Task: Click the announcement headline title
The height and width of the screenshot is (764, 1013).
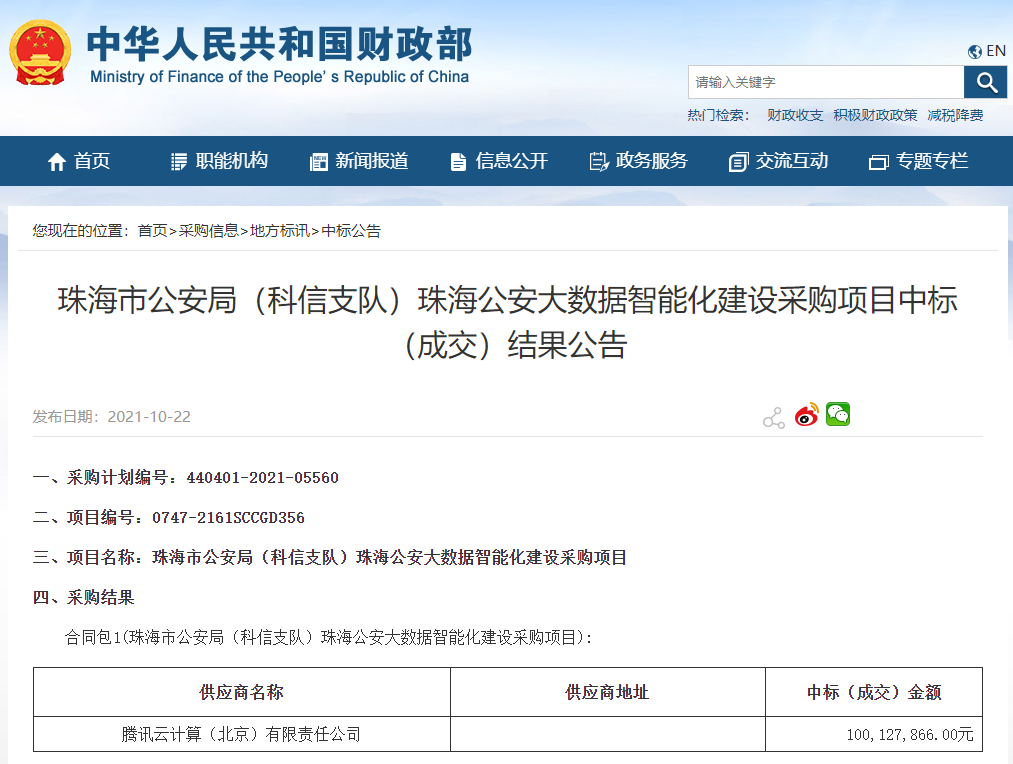Action: 507,322
